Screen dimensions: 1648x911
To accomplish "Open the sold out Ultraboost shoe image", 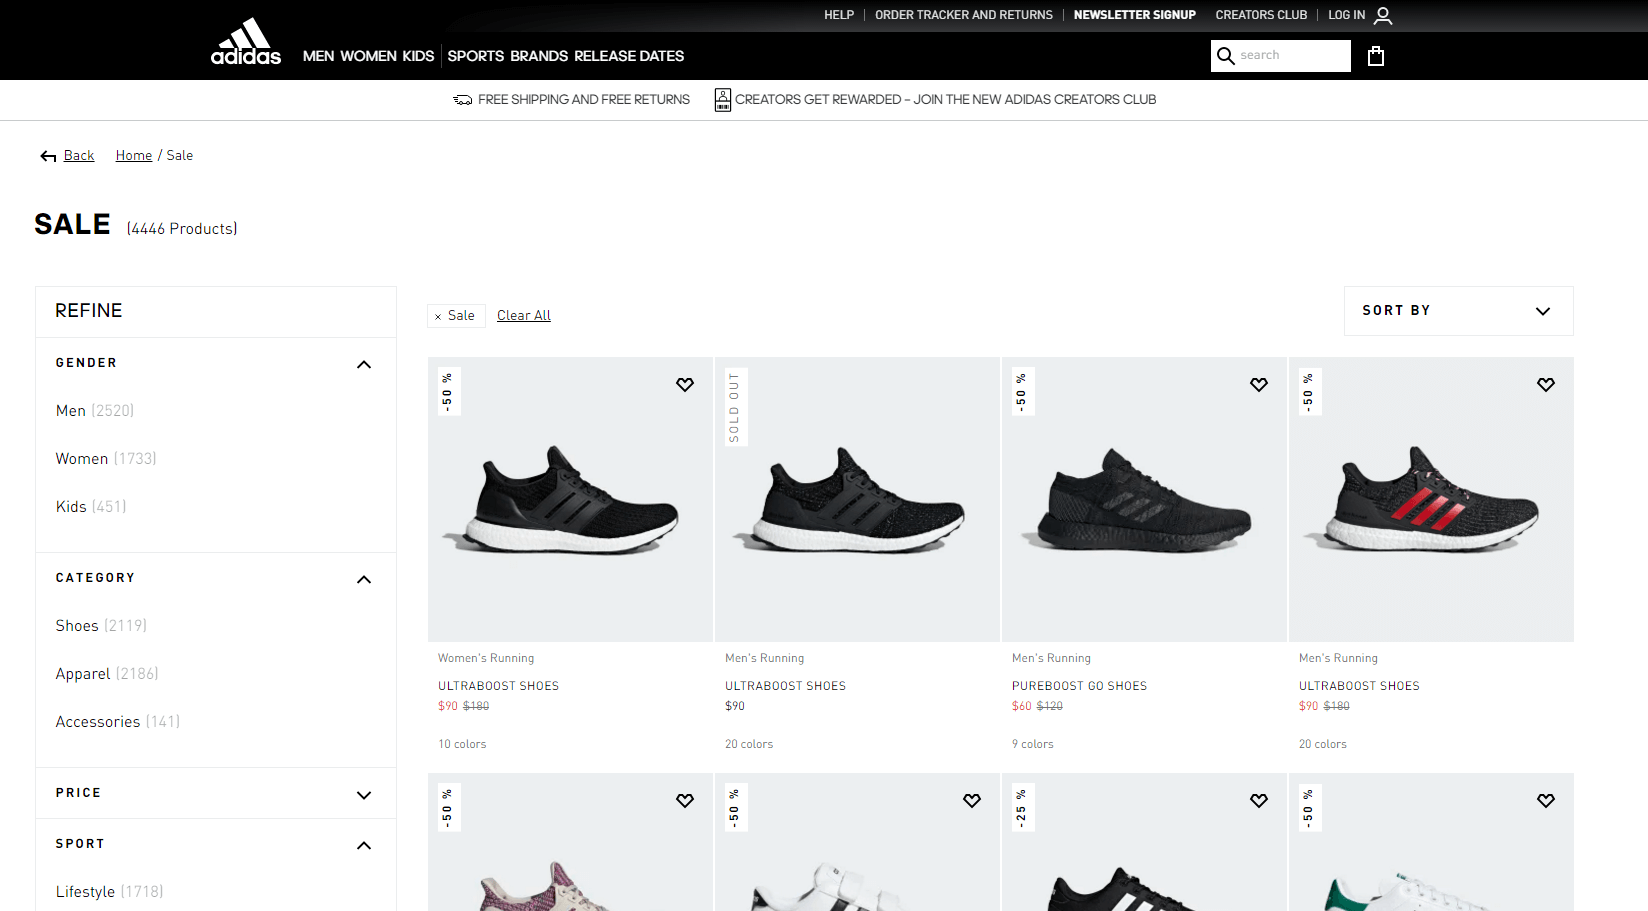I will click(x=858, y=500).
